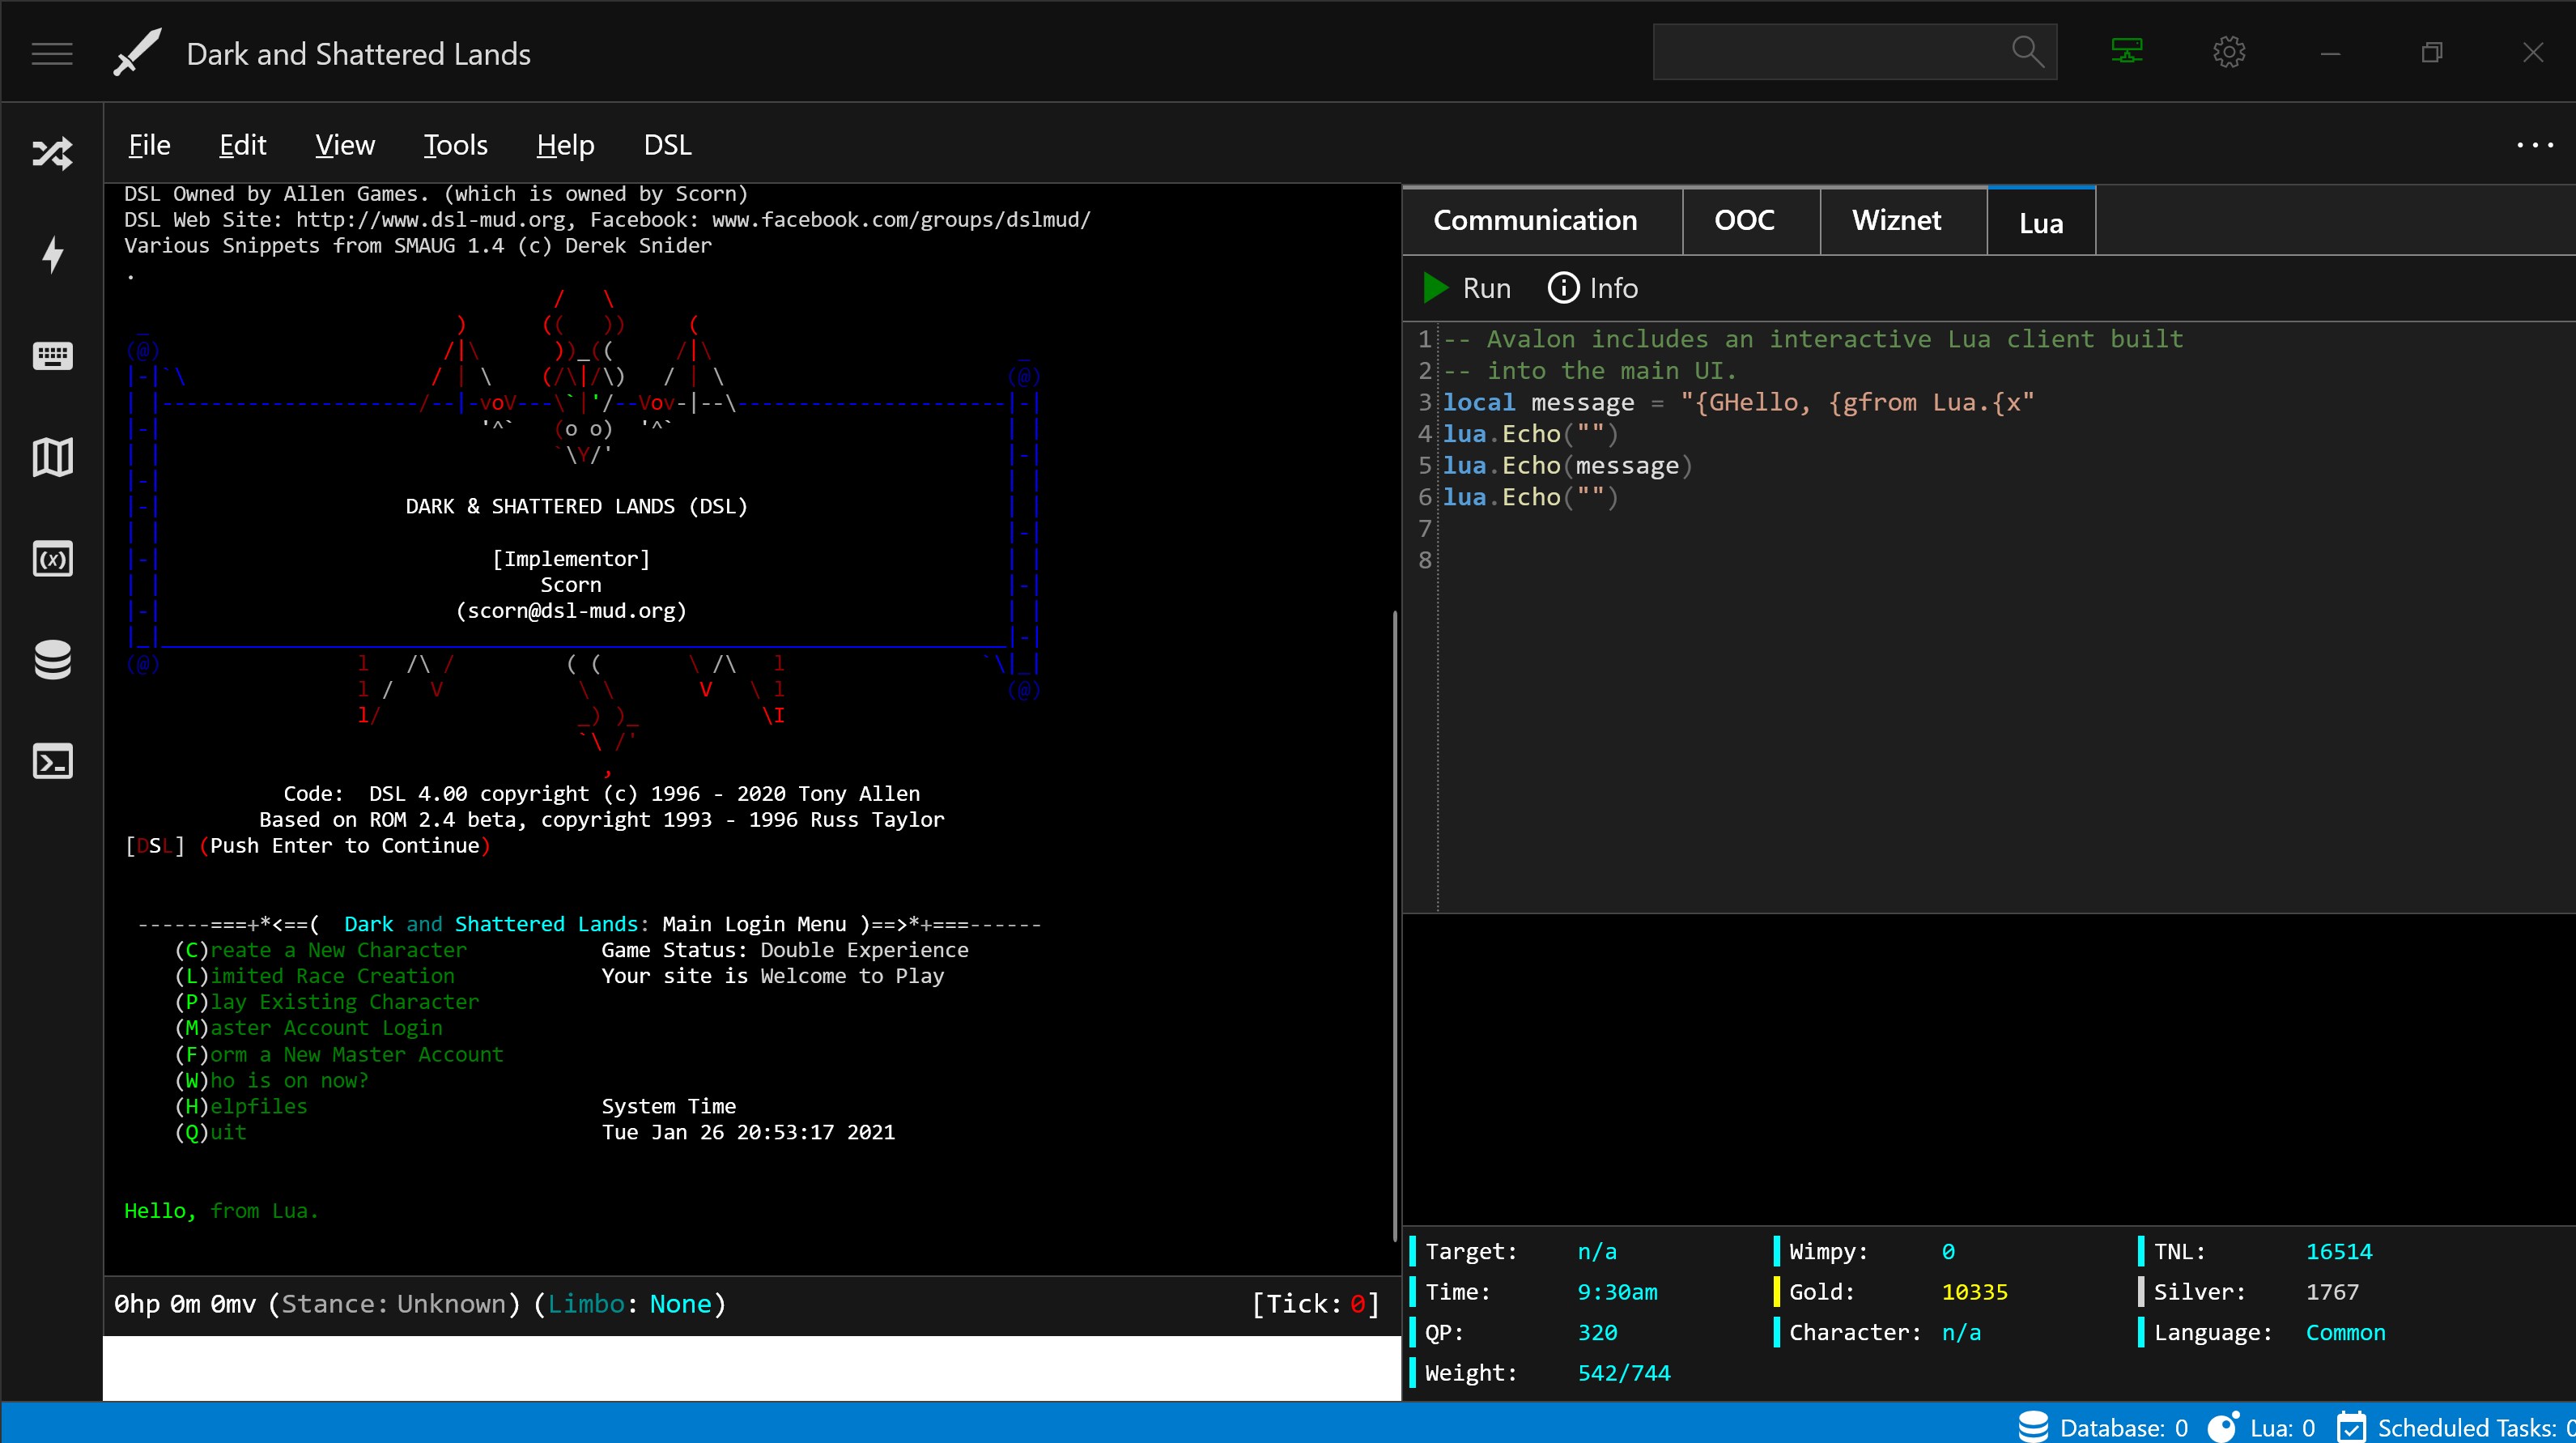Open the Triggers lightning bolt icon

tap(52, 254)
